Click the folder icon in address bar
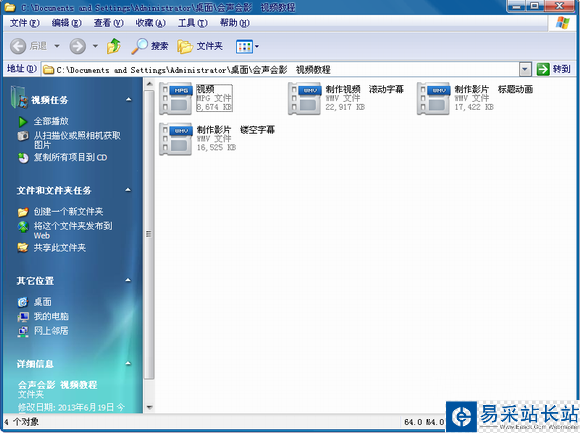 pyautogui.click(x=48, y=70)
